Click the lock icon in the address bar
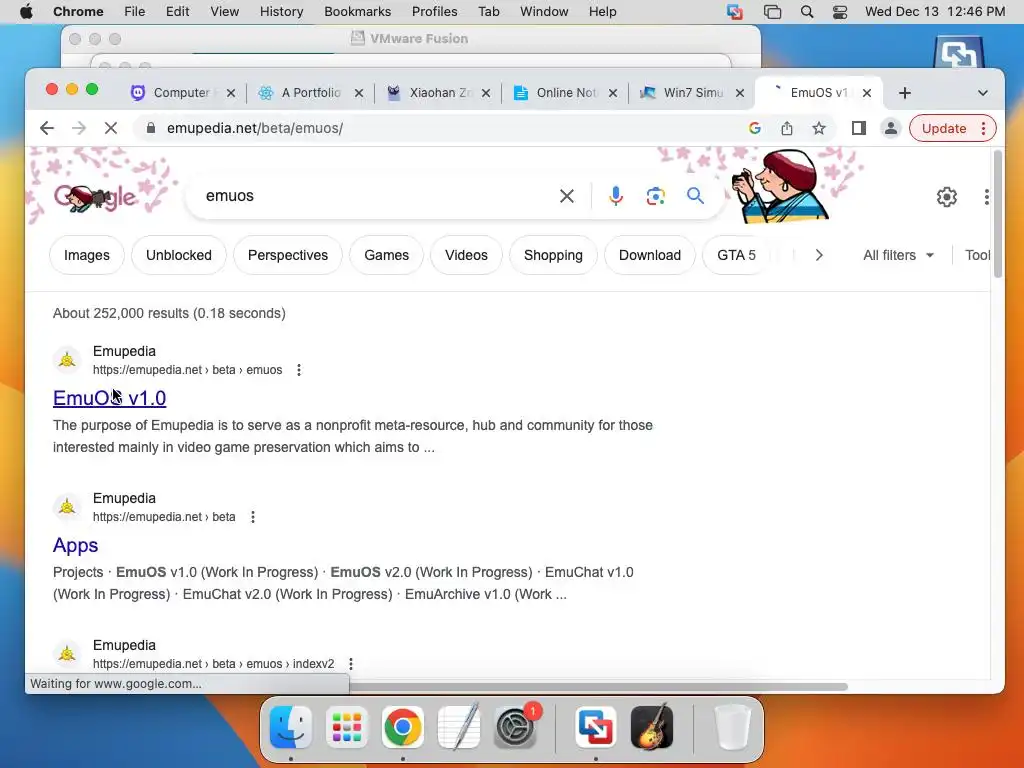 point(151,128)
